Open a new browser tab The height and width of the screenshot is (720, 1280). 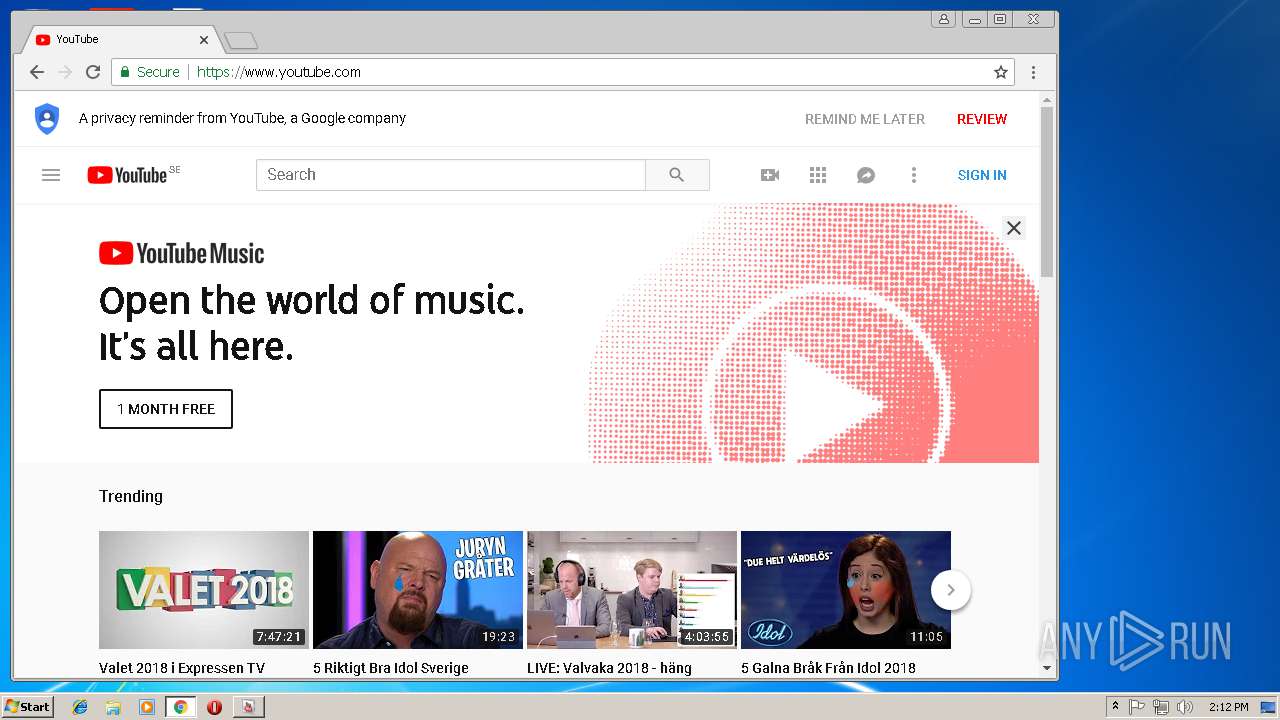pyautogui.click(x=241, y=40)
